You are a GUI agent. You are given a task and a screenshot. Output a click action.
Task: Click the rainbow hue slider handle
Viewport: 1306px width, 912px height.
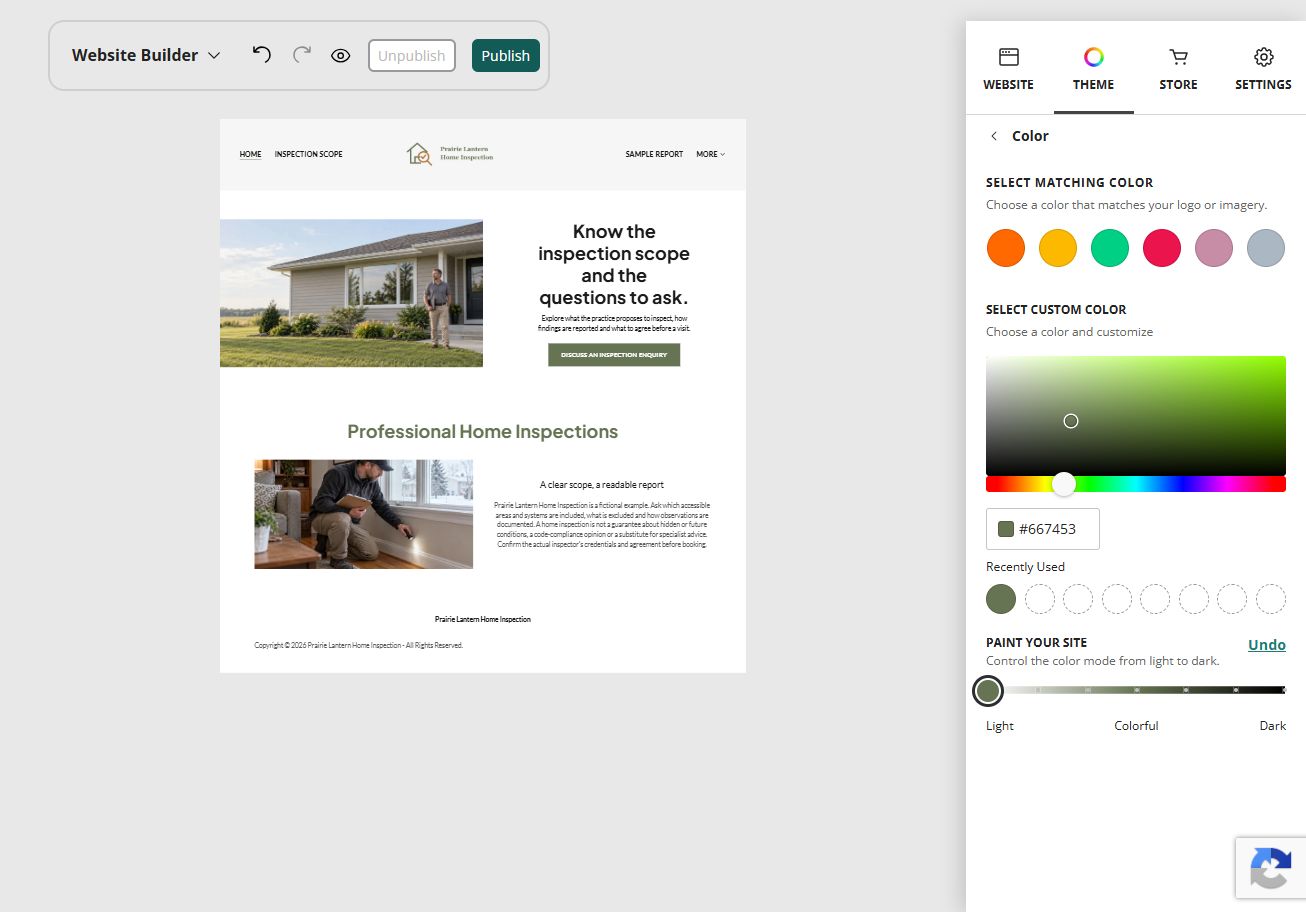[1064, 484]
